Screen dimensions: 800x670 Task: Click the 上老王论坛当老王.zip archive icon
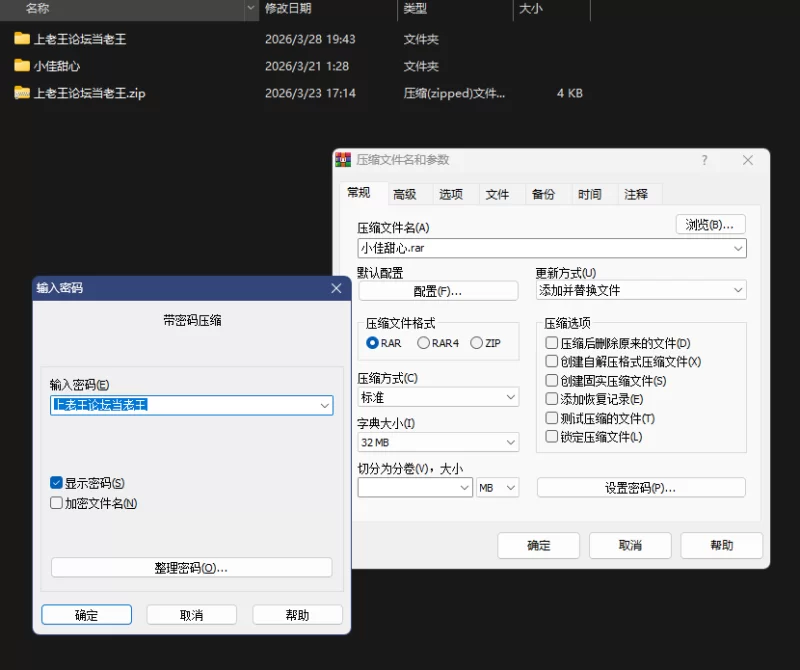(22, 93)
